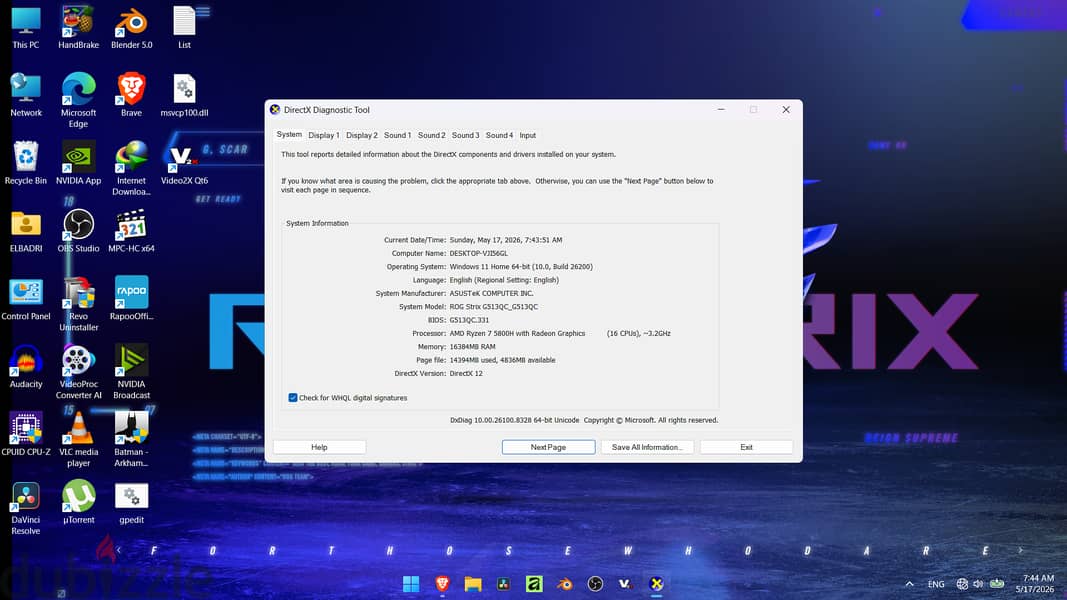This screenshot has height=600, width=1067.
Task: Select the Audacity desktop shortcut
Action: pos(26,367)
